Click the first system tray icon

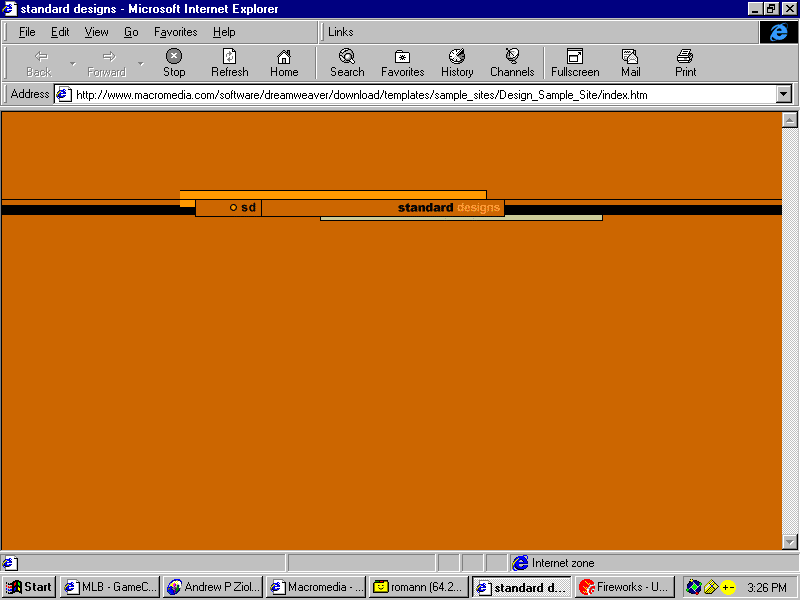click(x=693, y=587)
